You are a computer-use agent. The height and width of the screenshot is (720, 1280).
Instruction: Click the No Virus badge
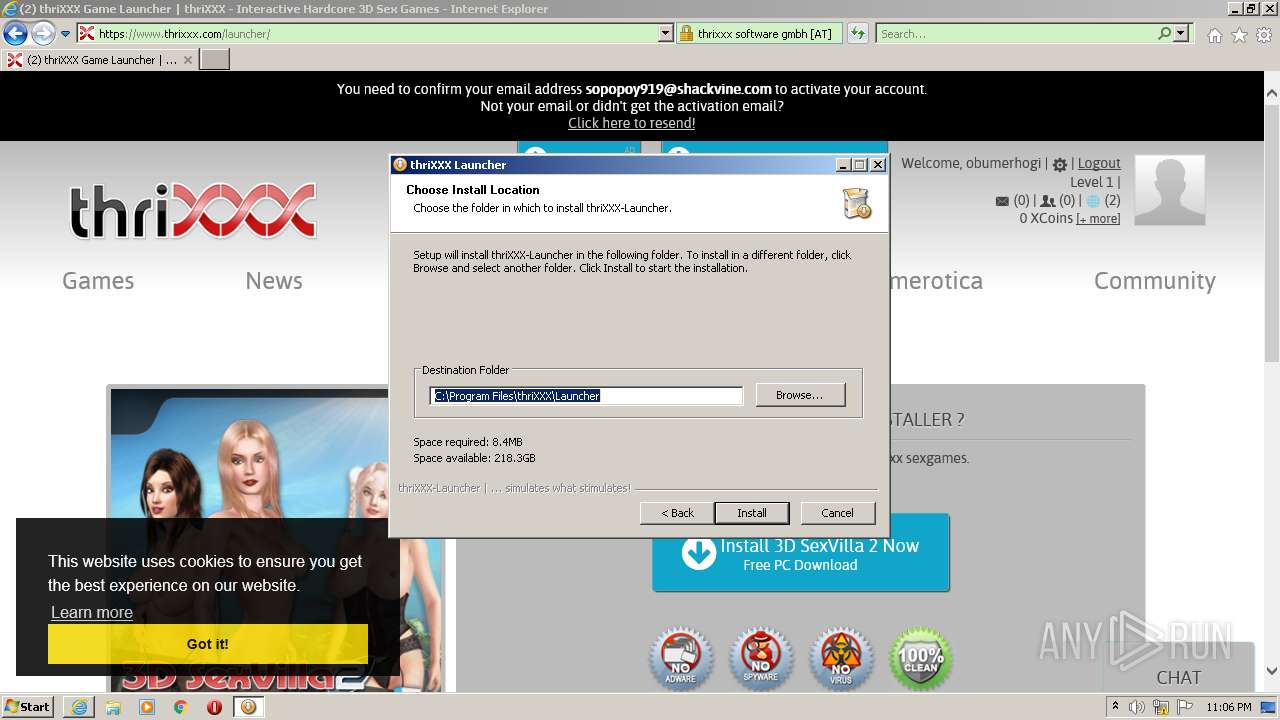(841, 659)
